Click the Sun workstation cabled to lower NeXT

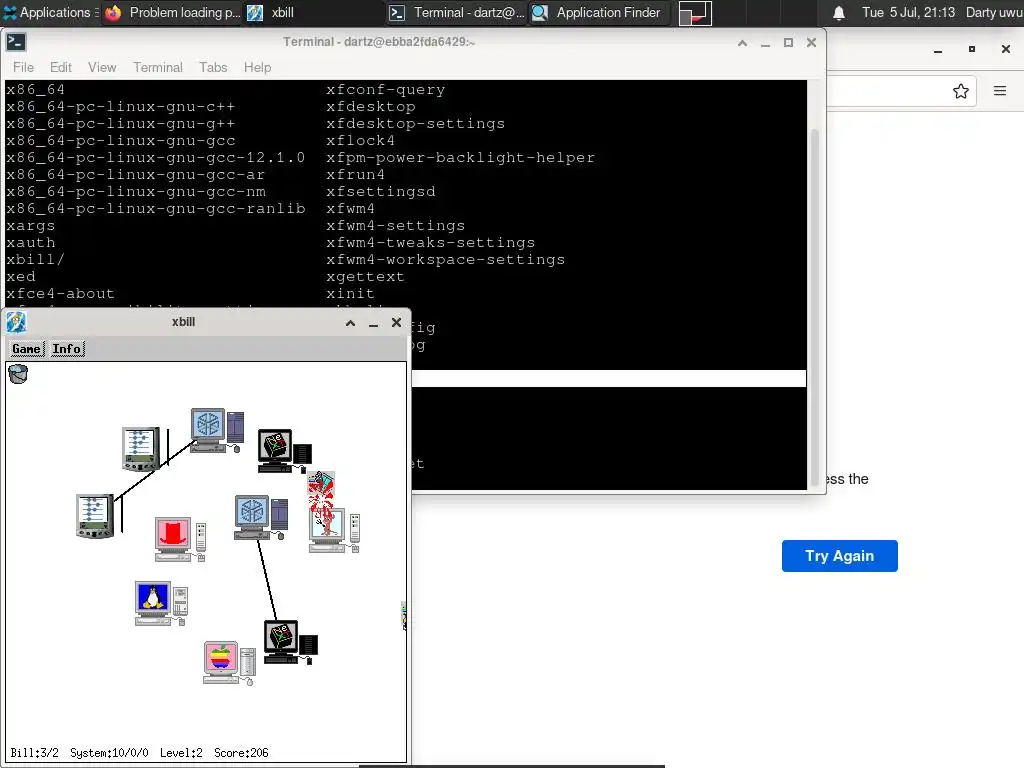(x=261, y=517)
